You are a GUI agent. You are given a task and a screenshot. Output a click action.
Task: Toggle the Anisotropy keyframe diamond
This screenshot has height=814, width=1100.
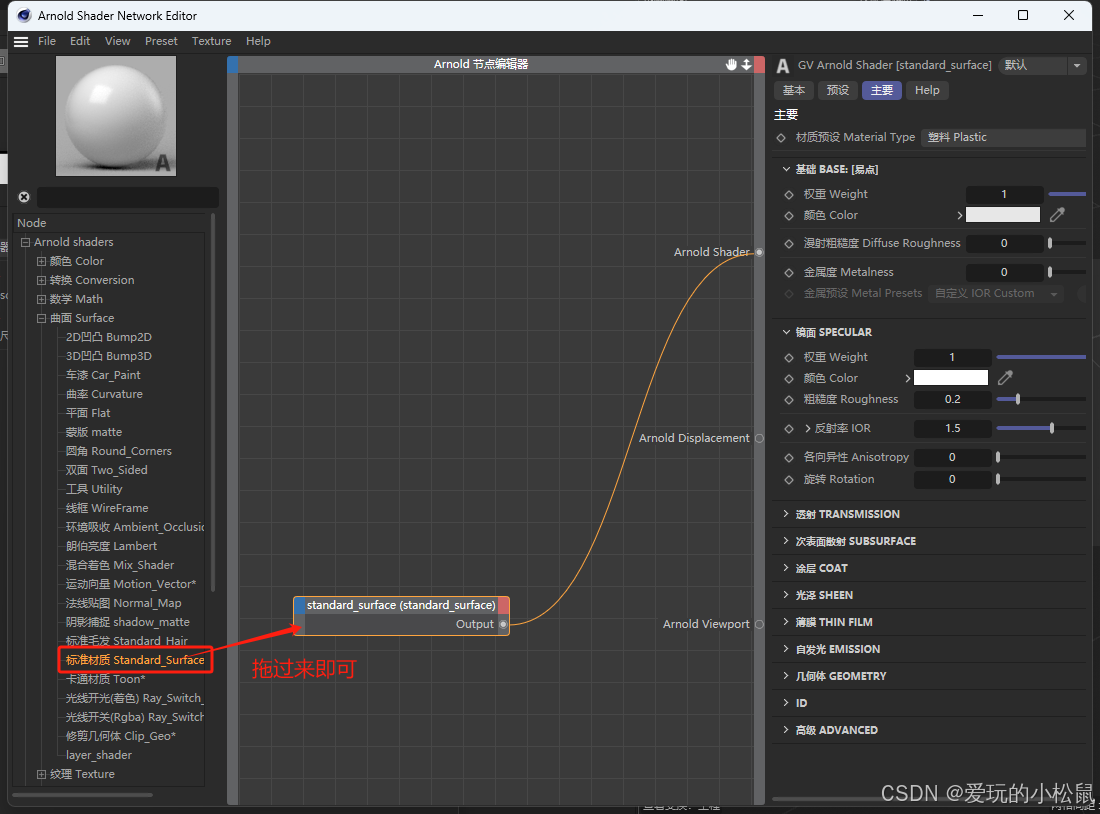click(x=789, y=458)
